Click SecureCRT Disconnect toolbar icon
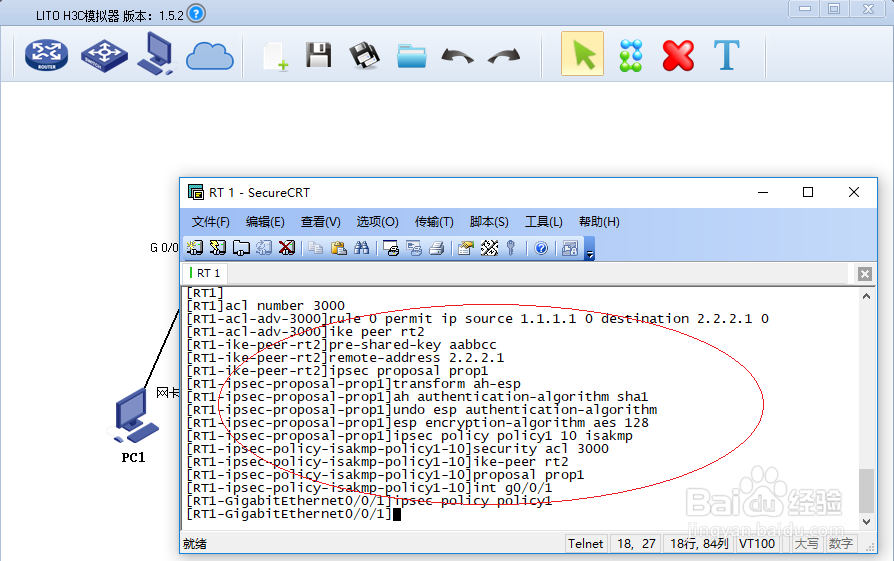Viewport: 894px width, 561px height. (287, 248)
